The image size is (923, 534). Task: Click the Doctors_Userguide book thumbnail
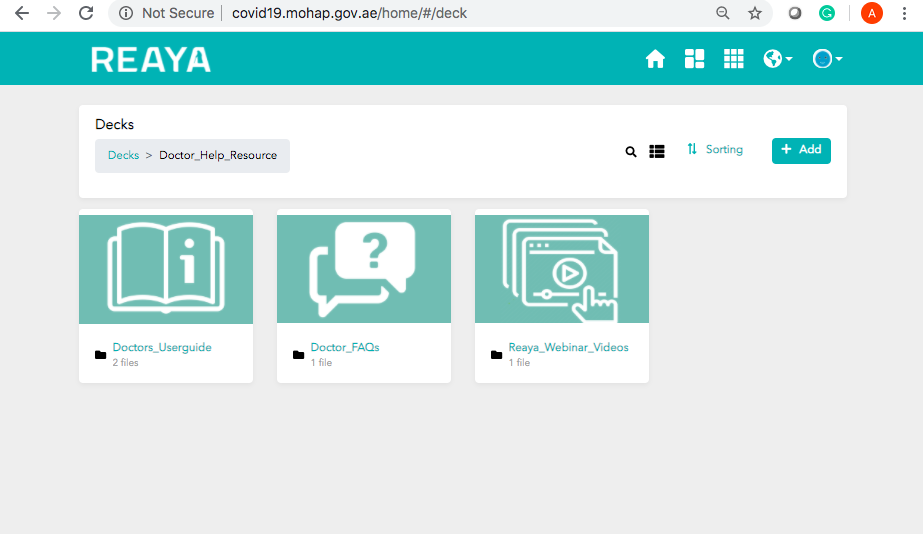[166, 268]
